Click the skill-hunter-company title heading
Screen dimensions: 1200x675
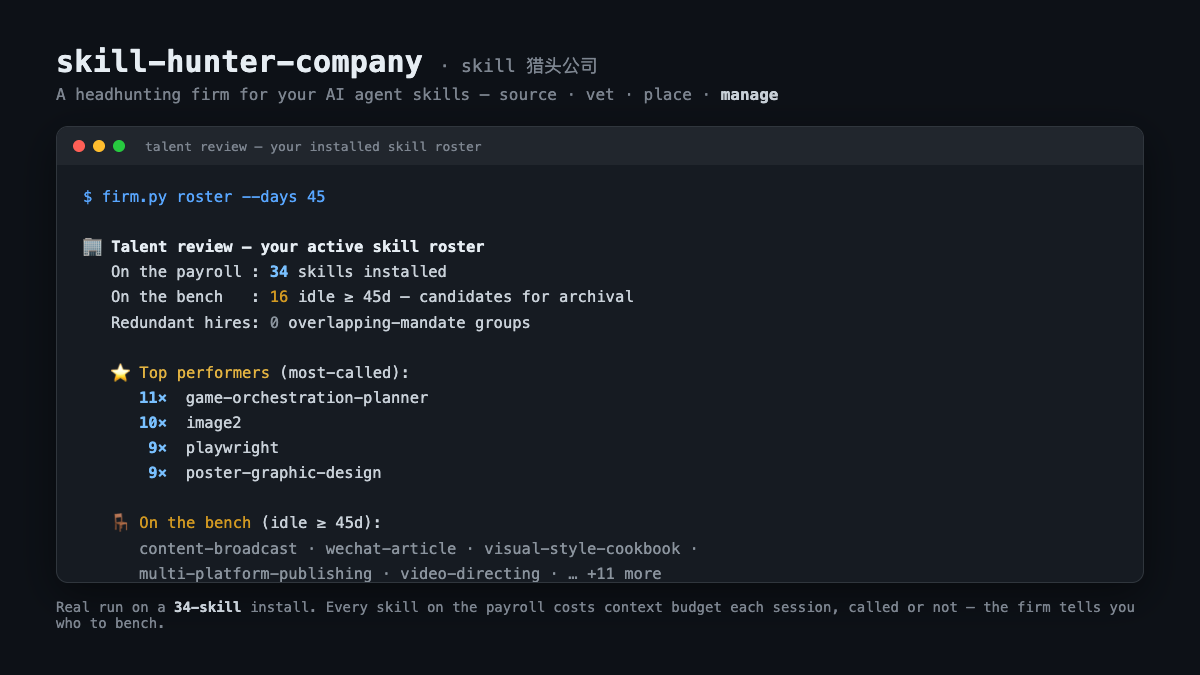[239, 62]
